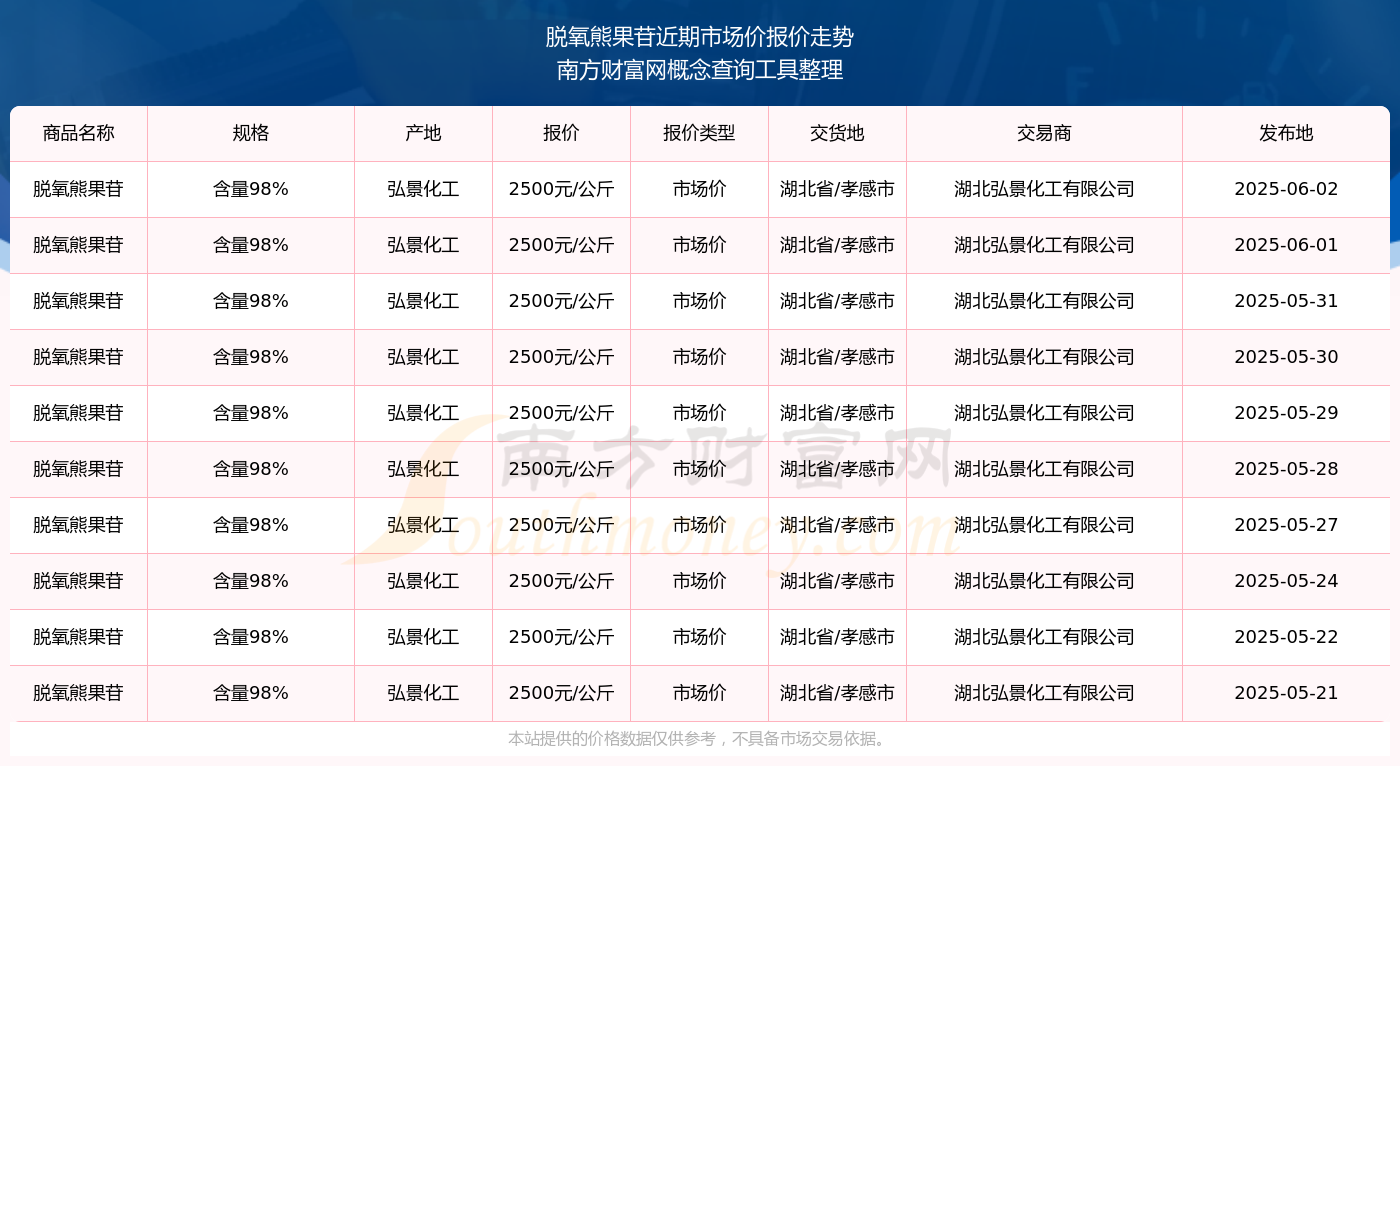Click the date cell 2025-06-02
This screenshot has width=1400, height=1205.
coord(1286,189)
